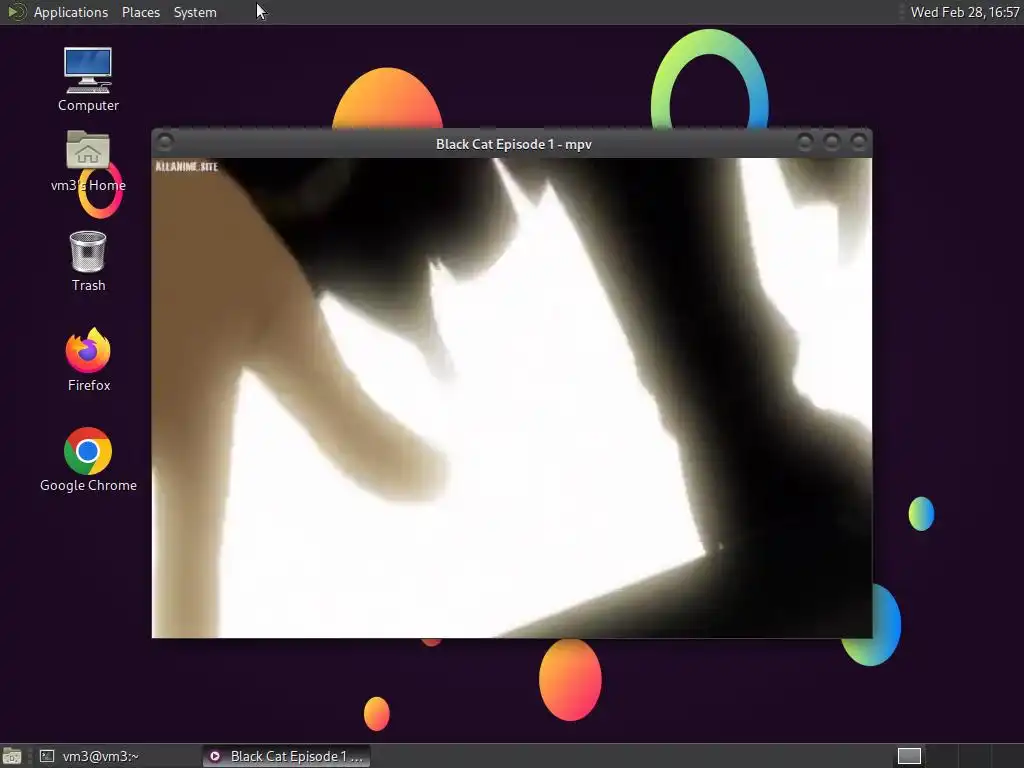Open the System menu

[195, 12]
